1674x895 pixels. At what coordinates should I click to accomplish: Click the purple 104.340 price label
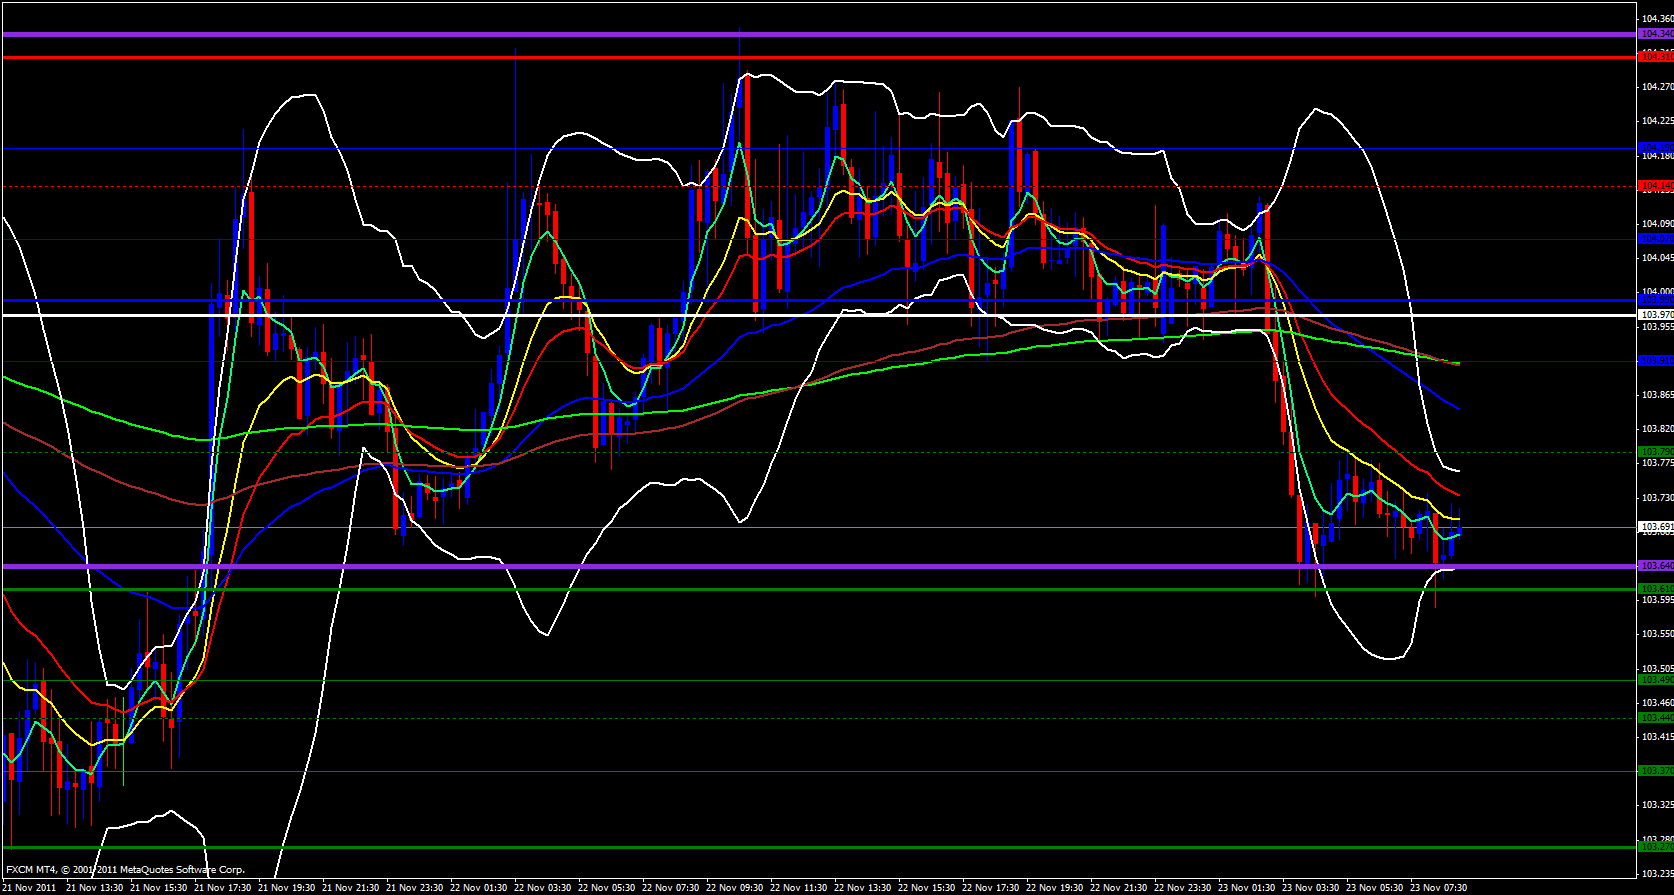point(1655,34)
